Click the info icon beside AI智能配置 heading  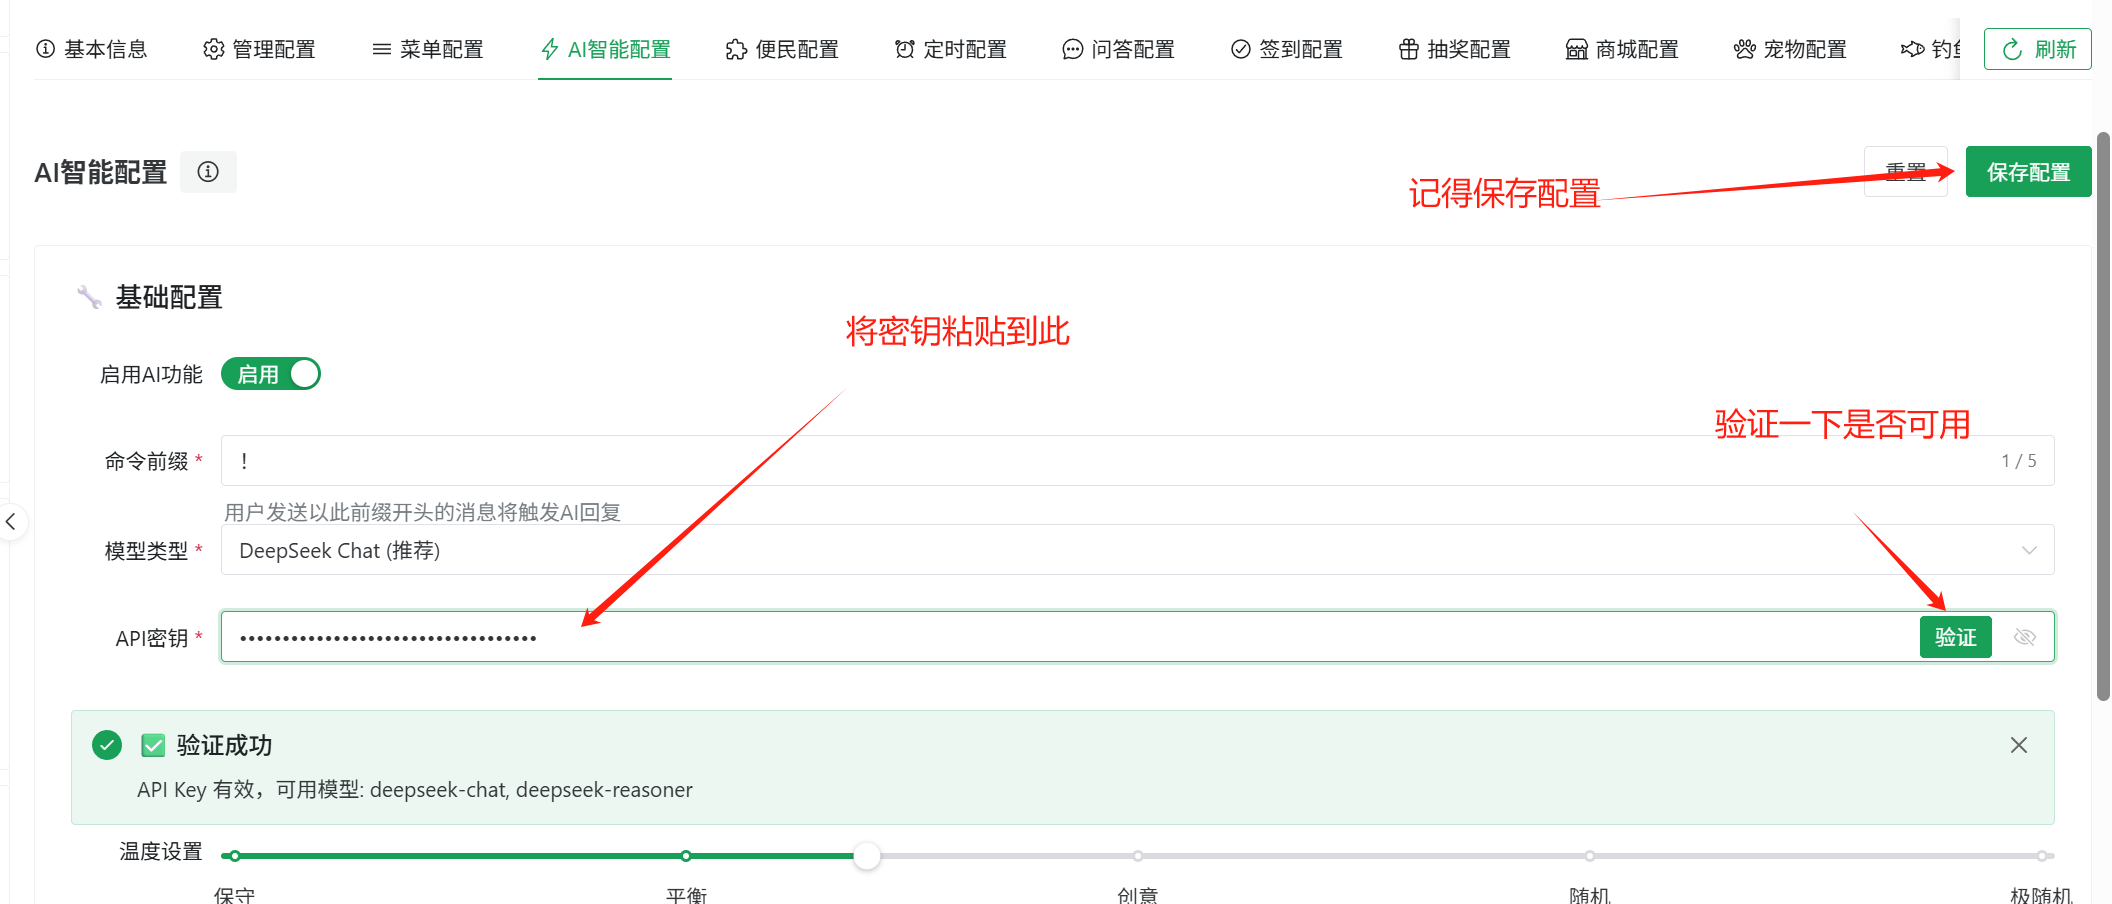208,172
